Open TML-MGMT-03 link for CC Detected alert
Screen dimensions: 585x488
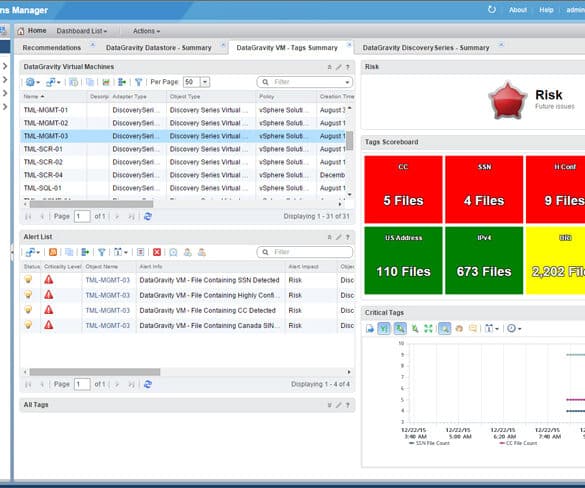107,310
